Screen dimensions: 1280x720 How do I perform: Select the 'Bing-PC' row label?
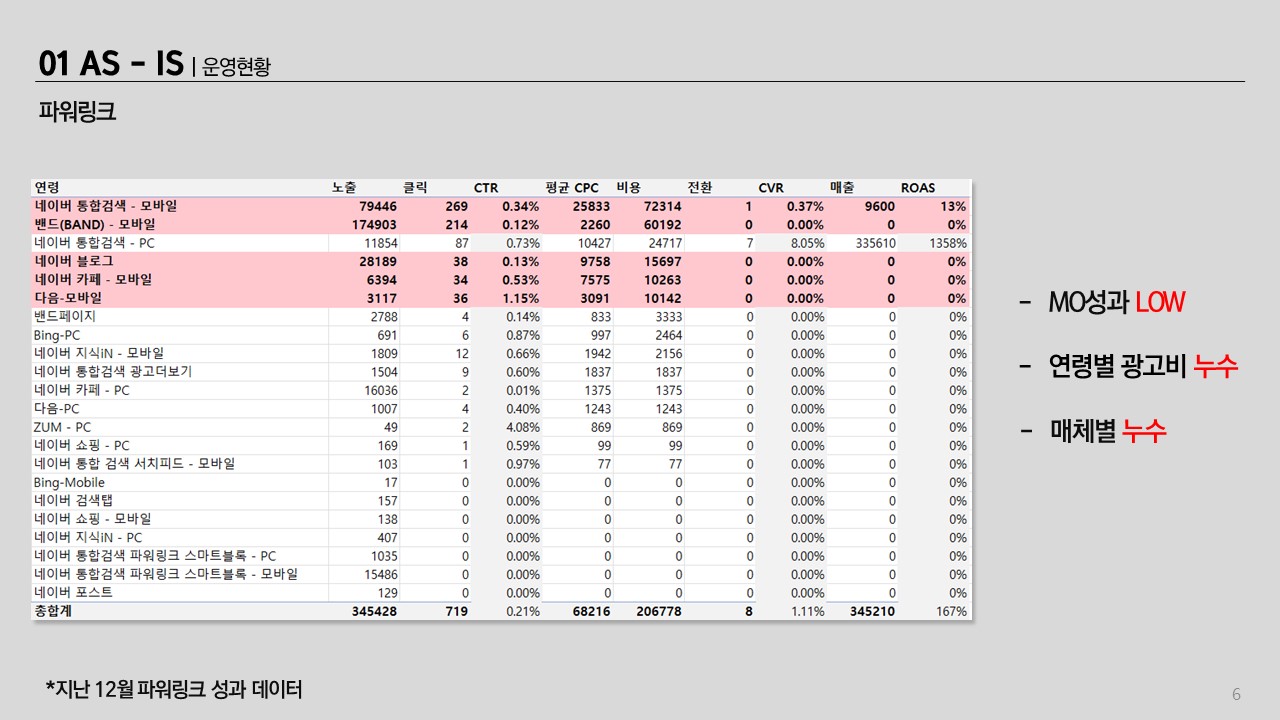tap(56, 335)
